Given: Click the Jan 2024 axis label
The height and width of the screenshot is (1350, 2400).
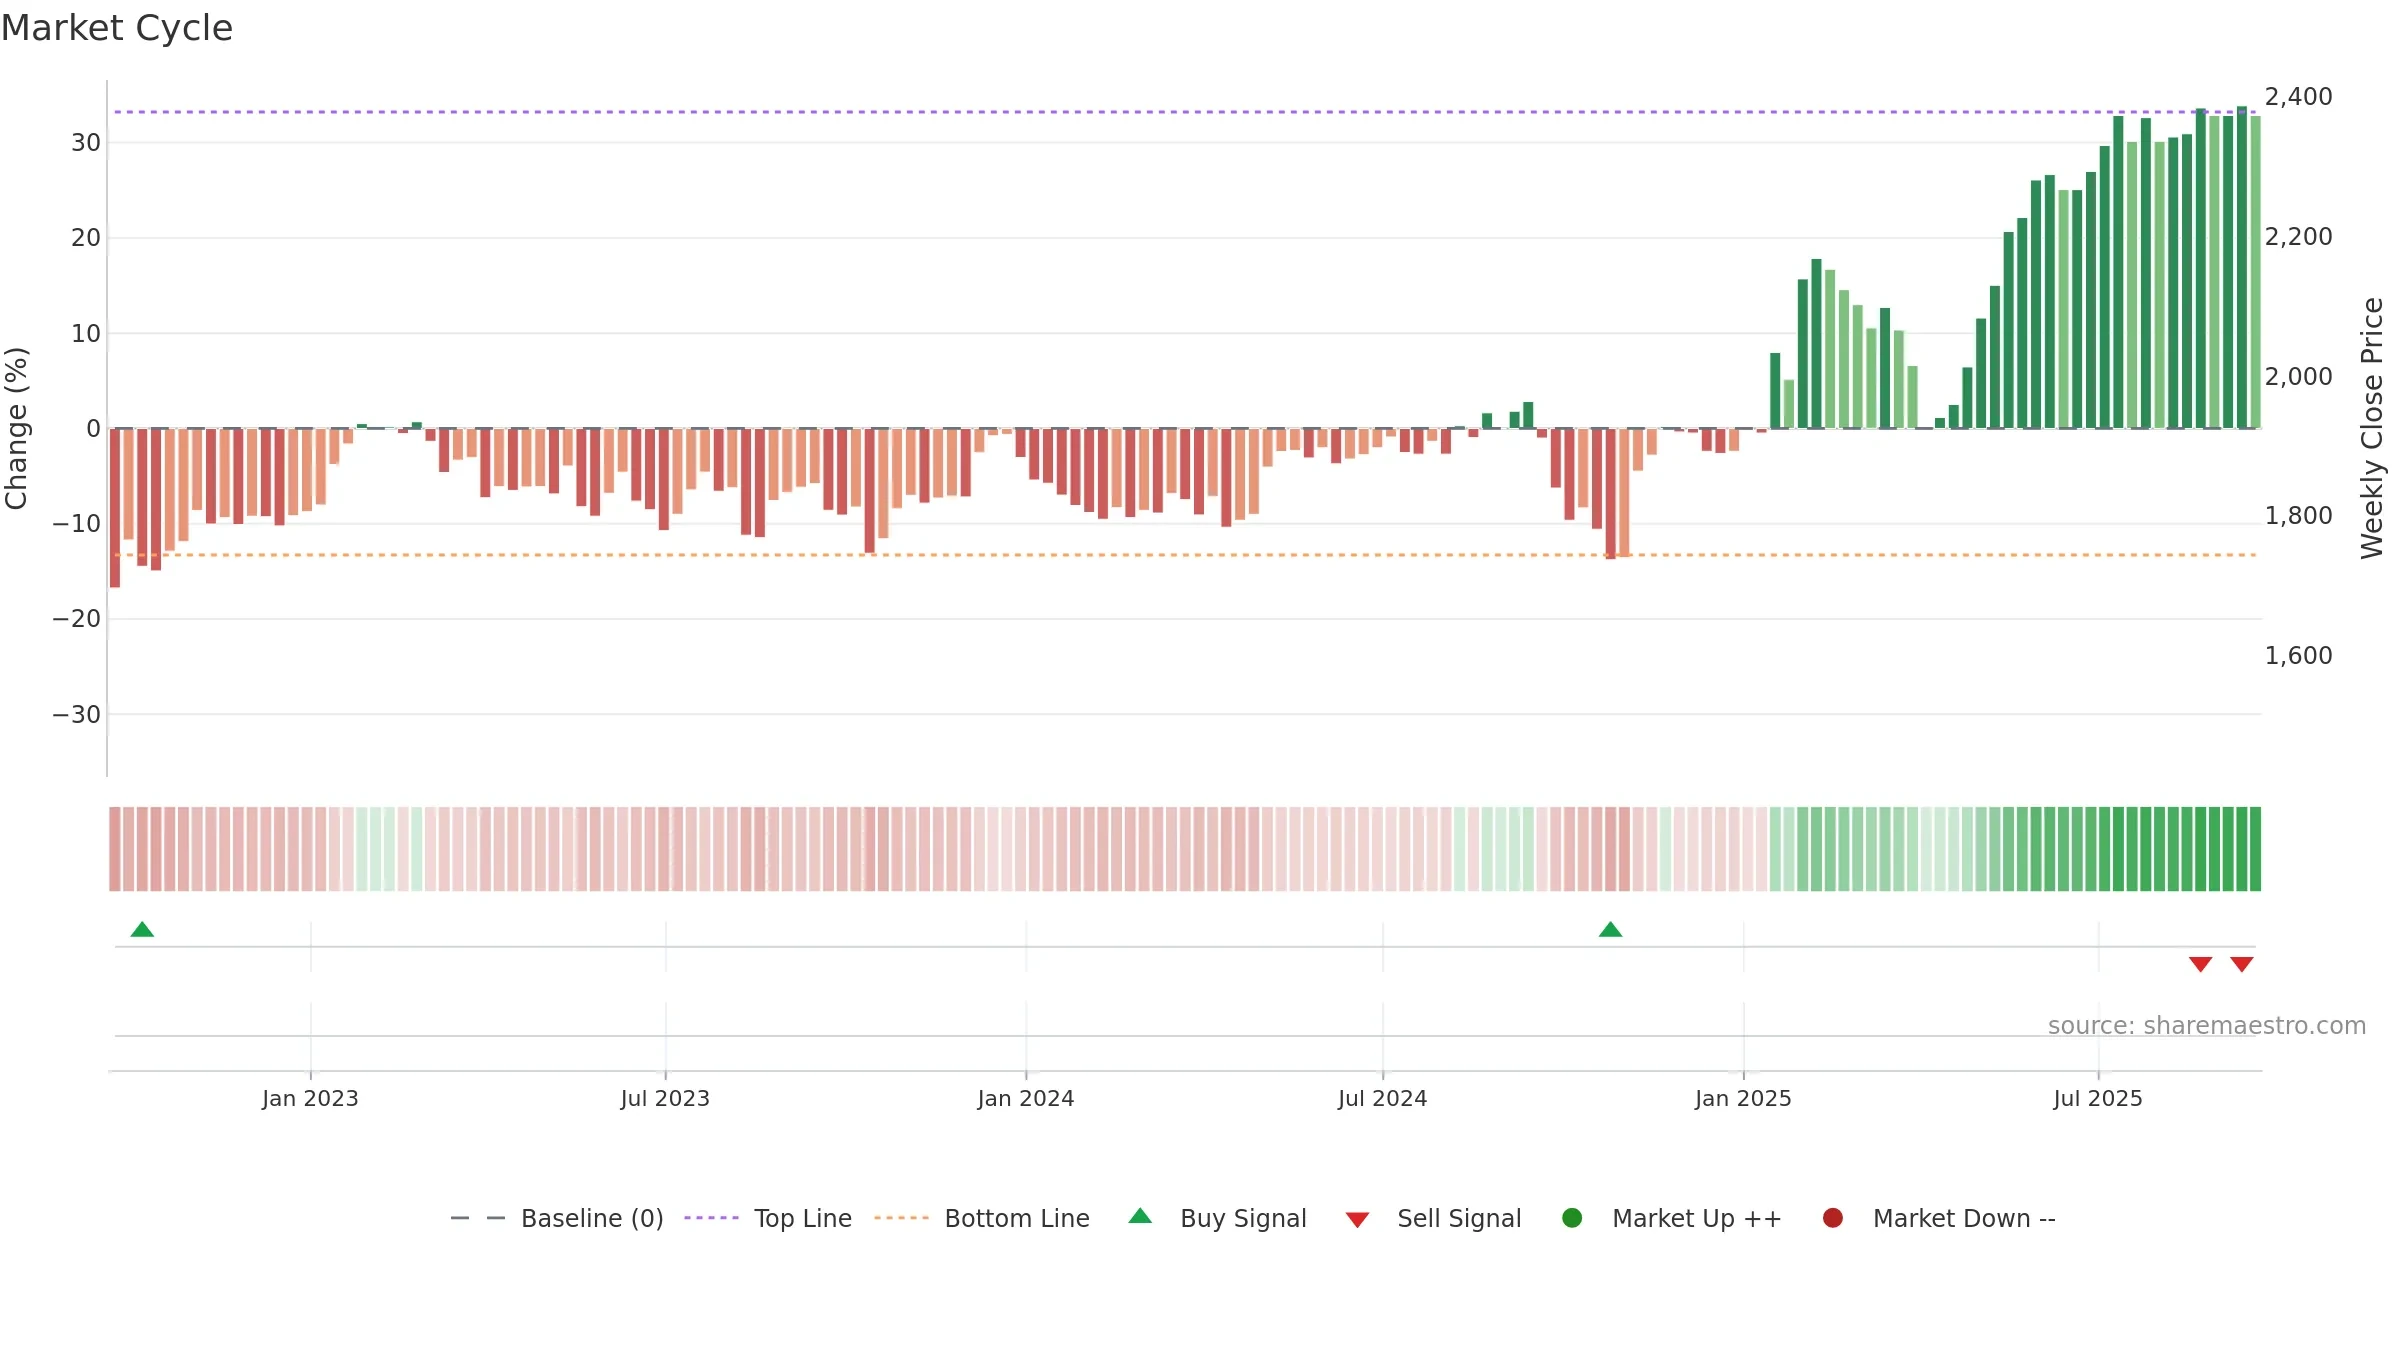Looking at the screenshot, I should pyautogui.click(x=1026, y=1098).
